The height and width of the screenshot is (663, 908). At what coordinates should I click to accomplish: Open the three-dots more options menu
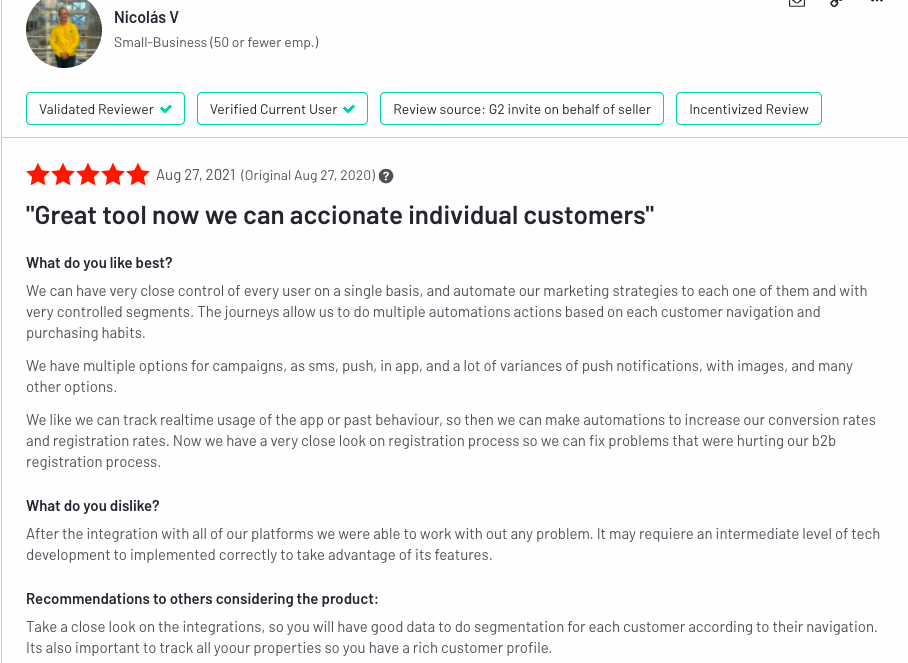(877, 1)
